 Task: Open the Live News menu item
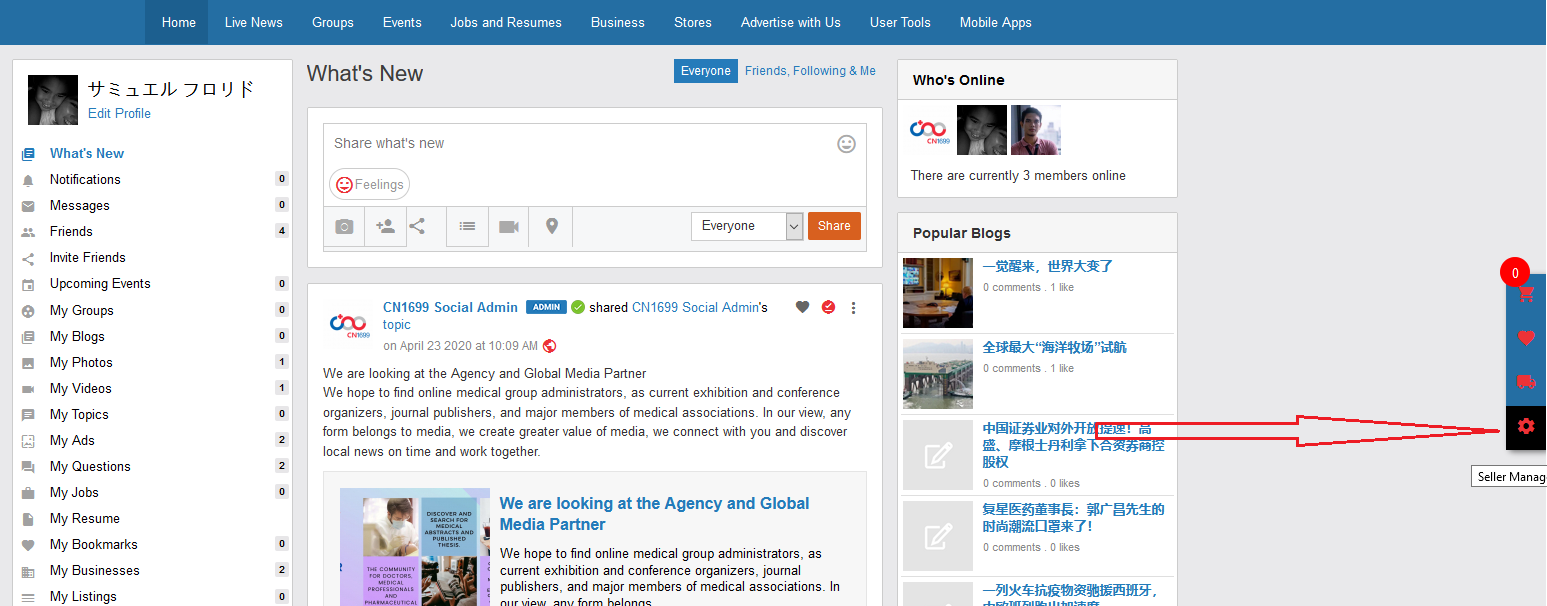click(253, 22)
